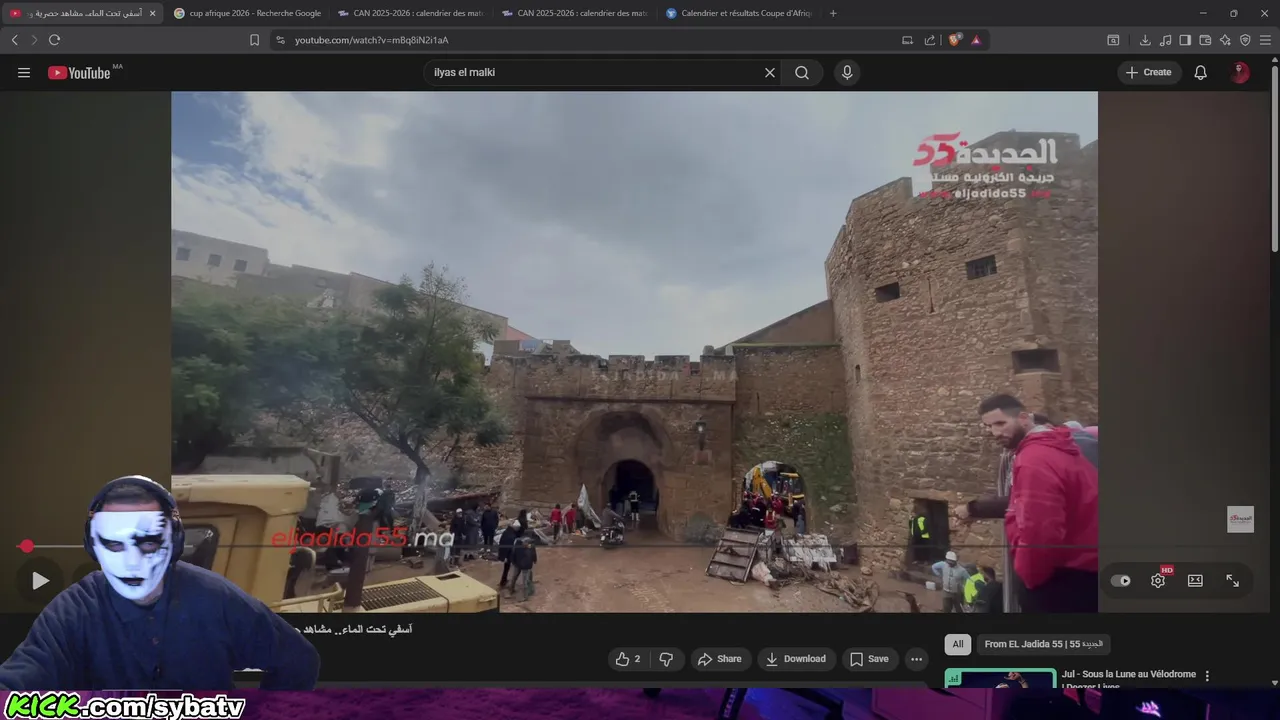Open browser downloads panel

point(1145,40)
